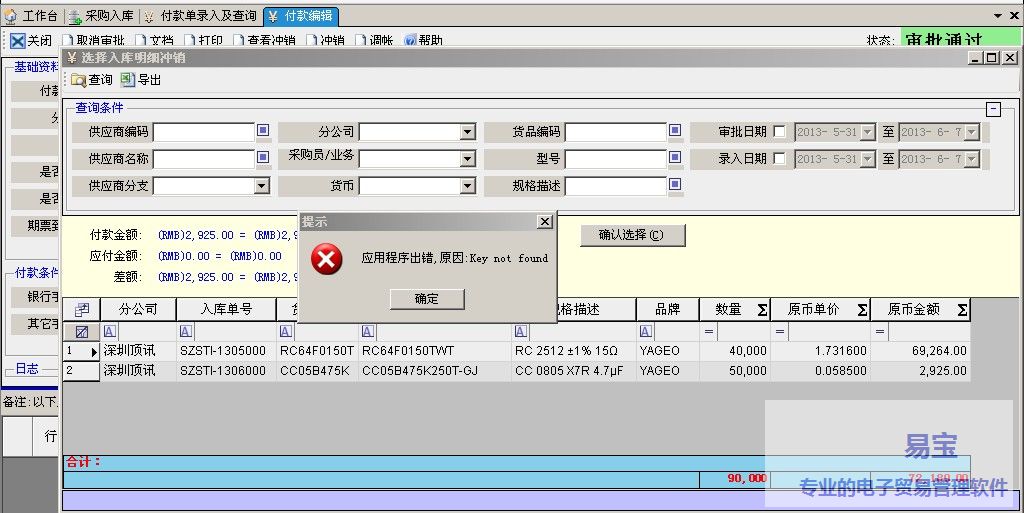1024x513 pixels.
Task: Open lookup button beside 货品编码 field
Action: pyautogui.click(x=675, y=131)
